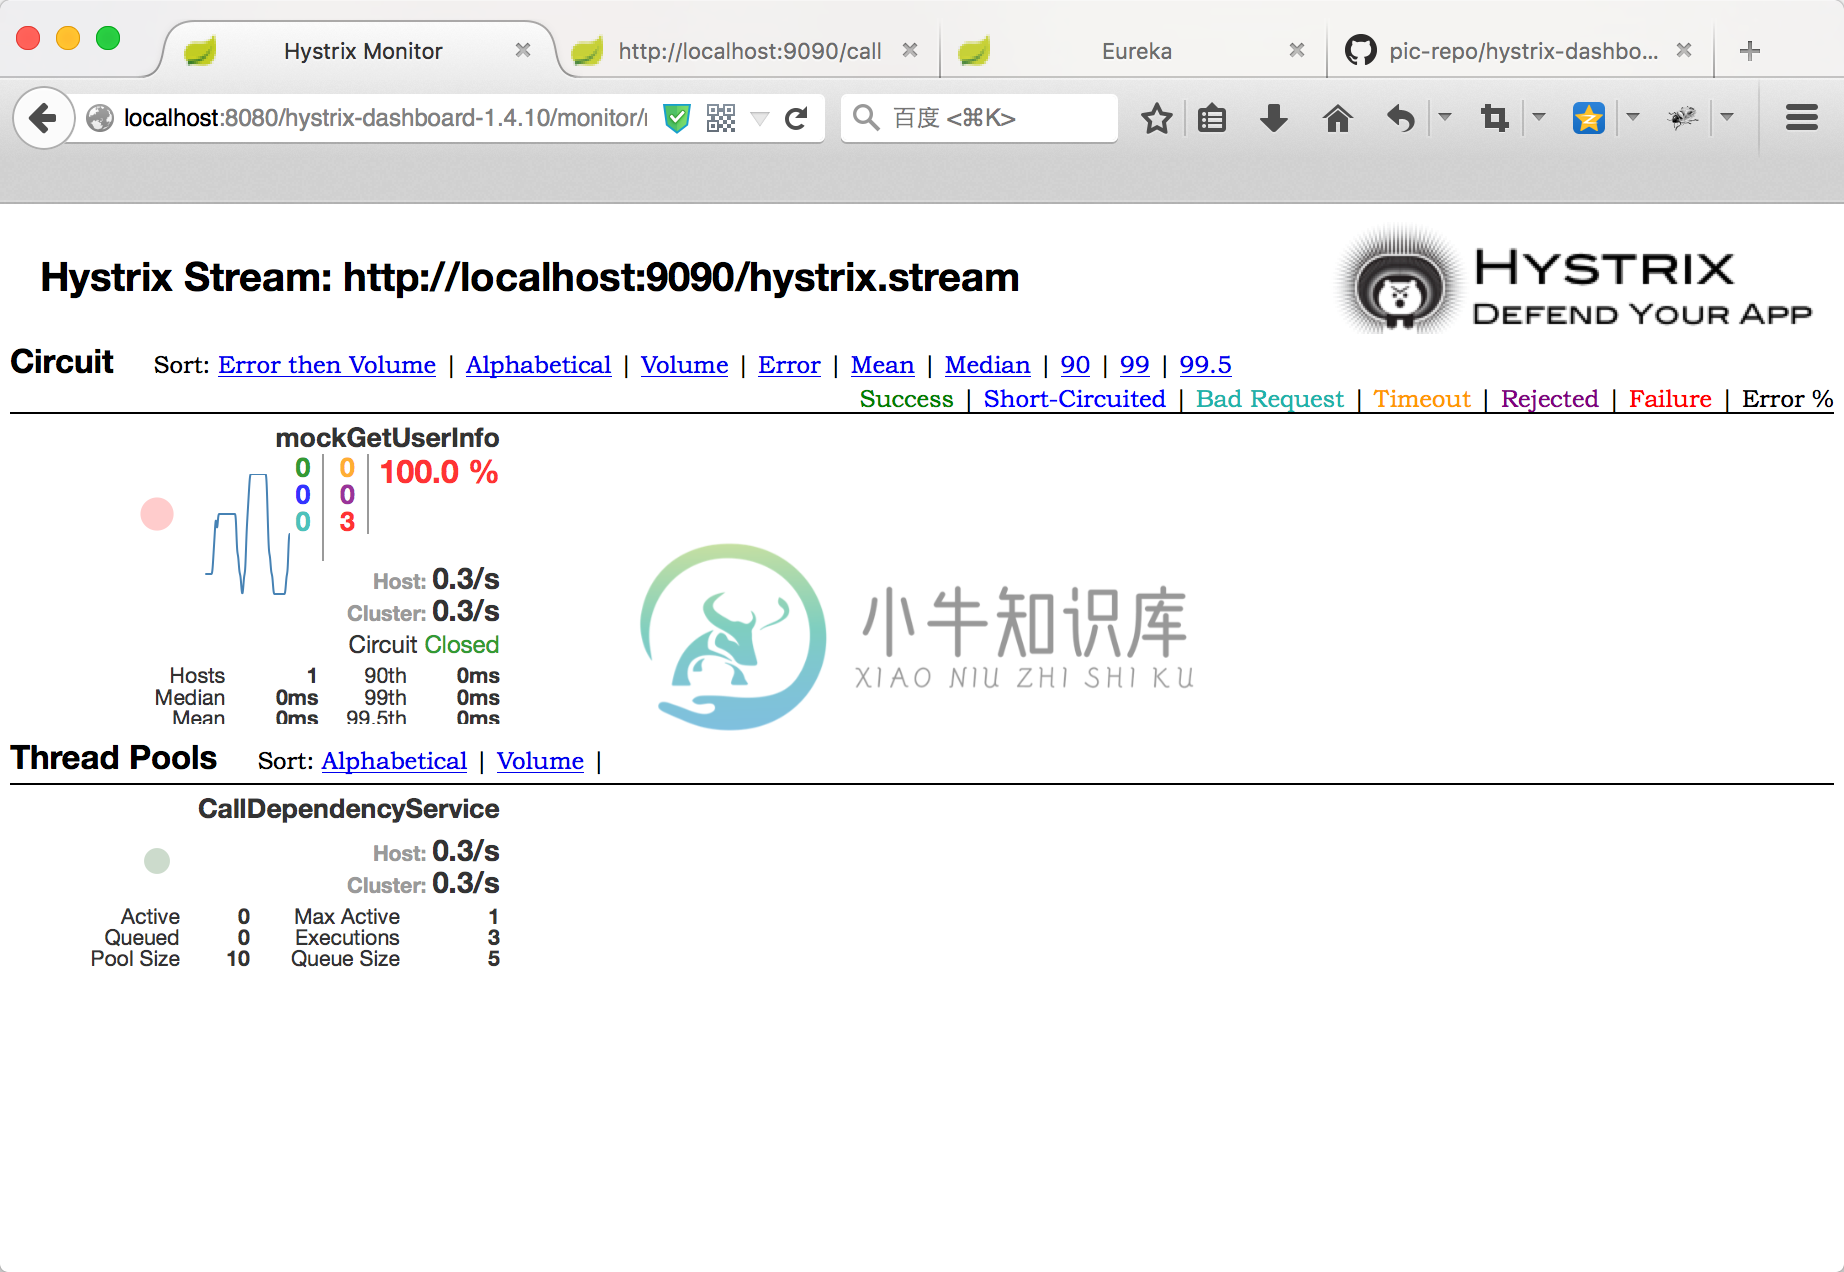Close the Eureka tab

(x=1297, y=50)
